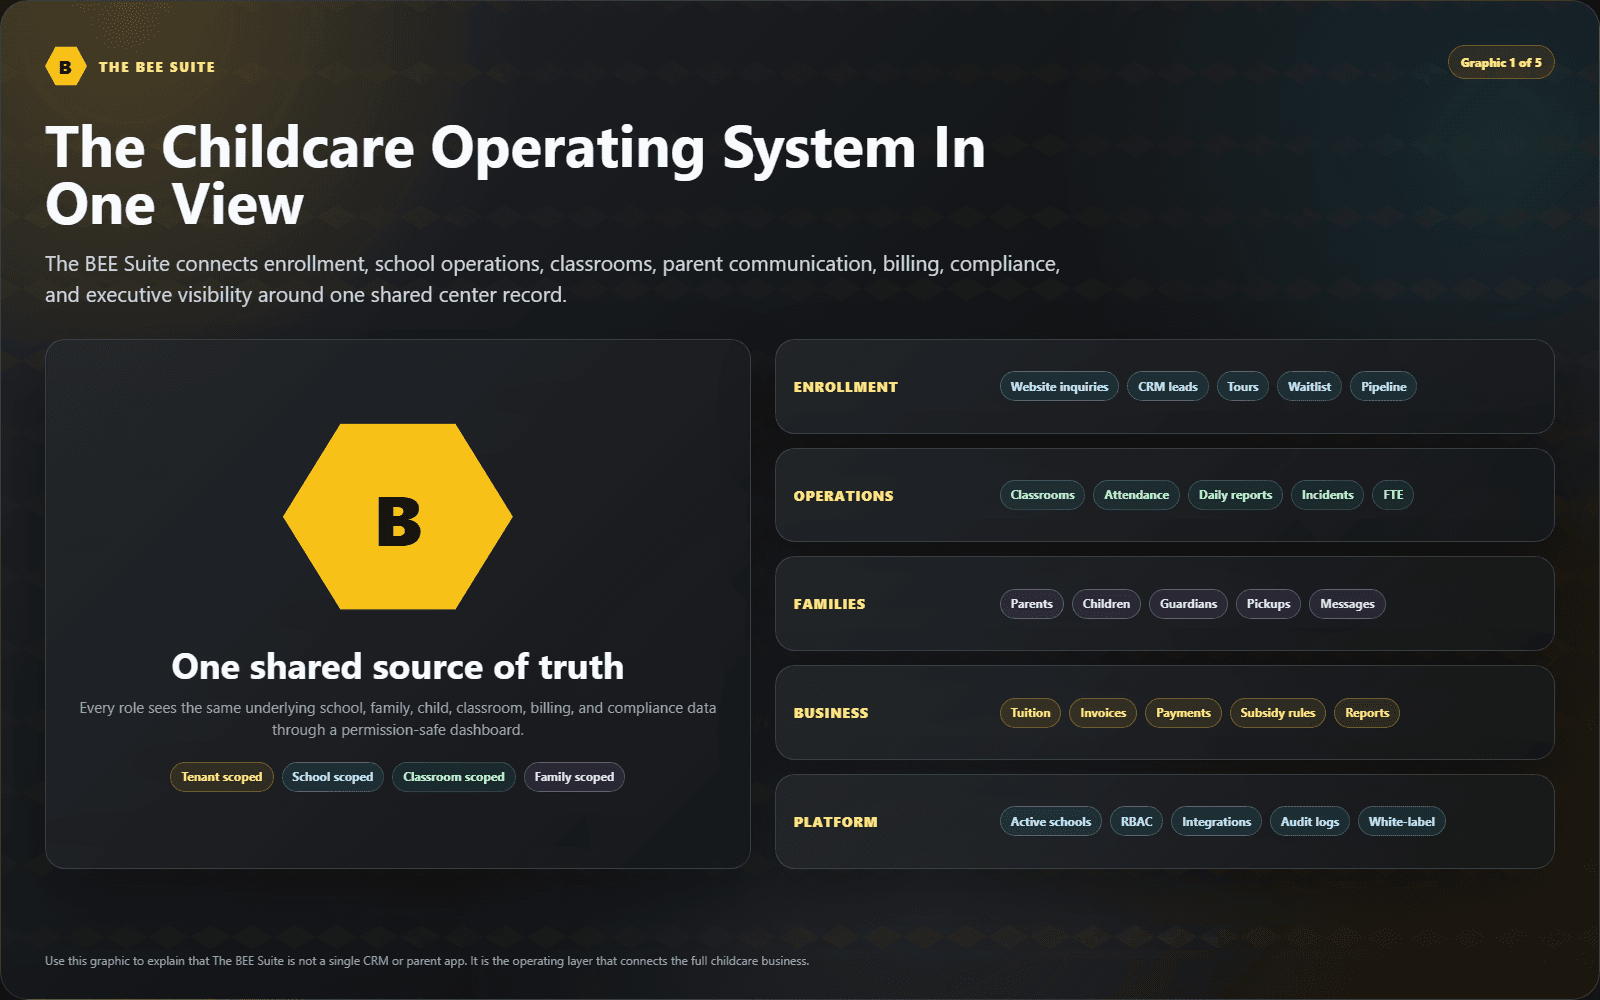Choose the Pickups chip
Screen dimensions: 1600x1000
[1268, 604]
